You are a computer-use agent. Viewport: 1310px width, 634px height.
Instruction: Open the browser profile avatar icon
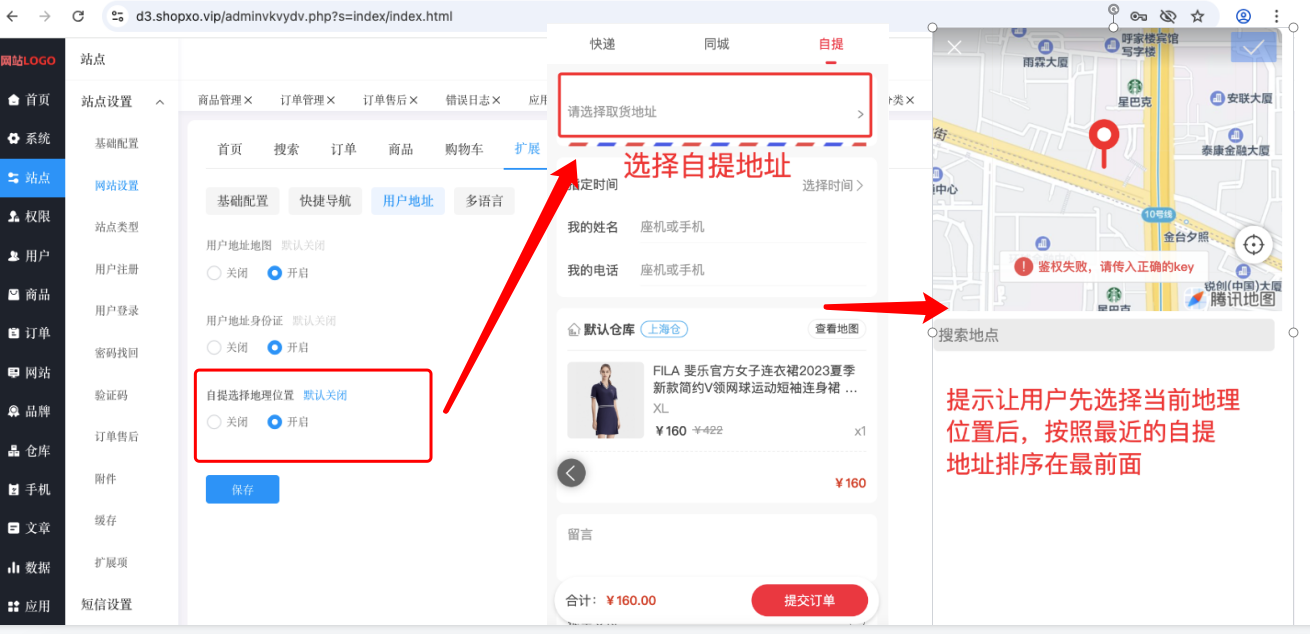coord(1243,16)
